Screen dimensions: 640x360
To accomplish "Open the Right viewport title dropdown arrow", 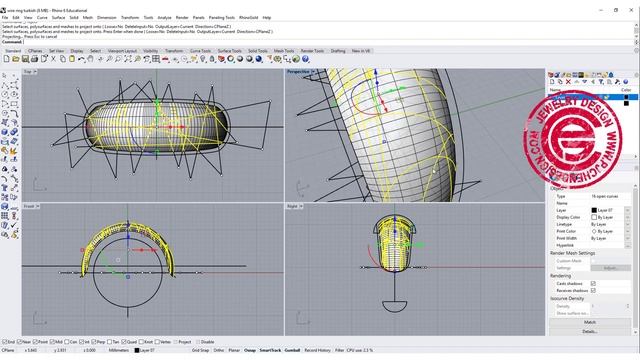I will point(301,206).
